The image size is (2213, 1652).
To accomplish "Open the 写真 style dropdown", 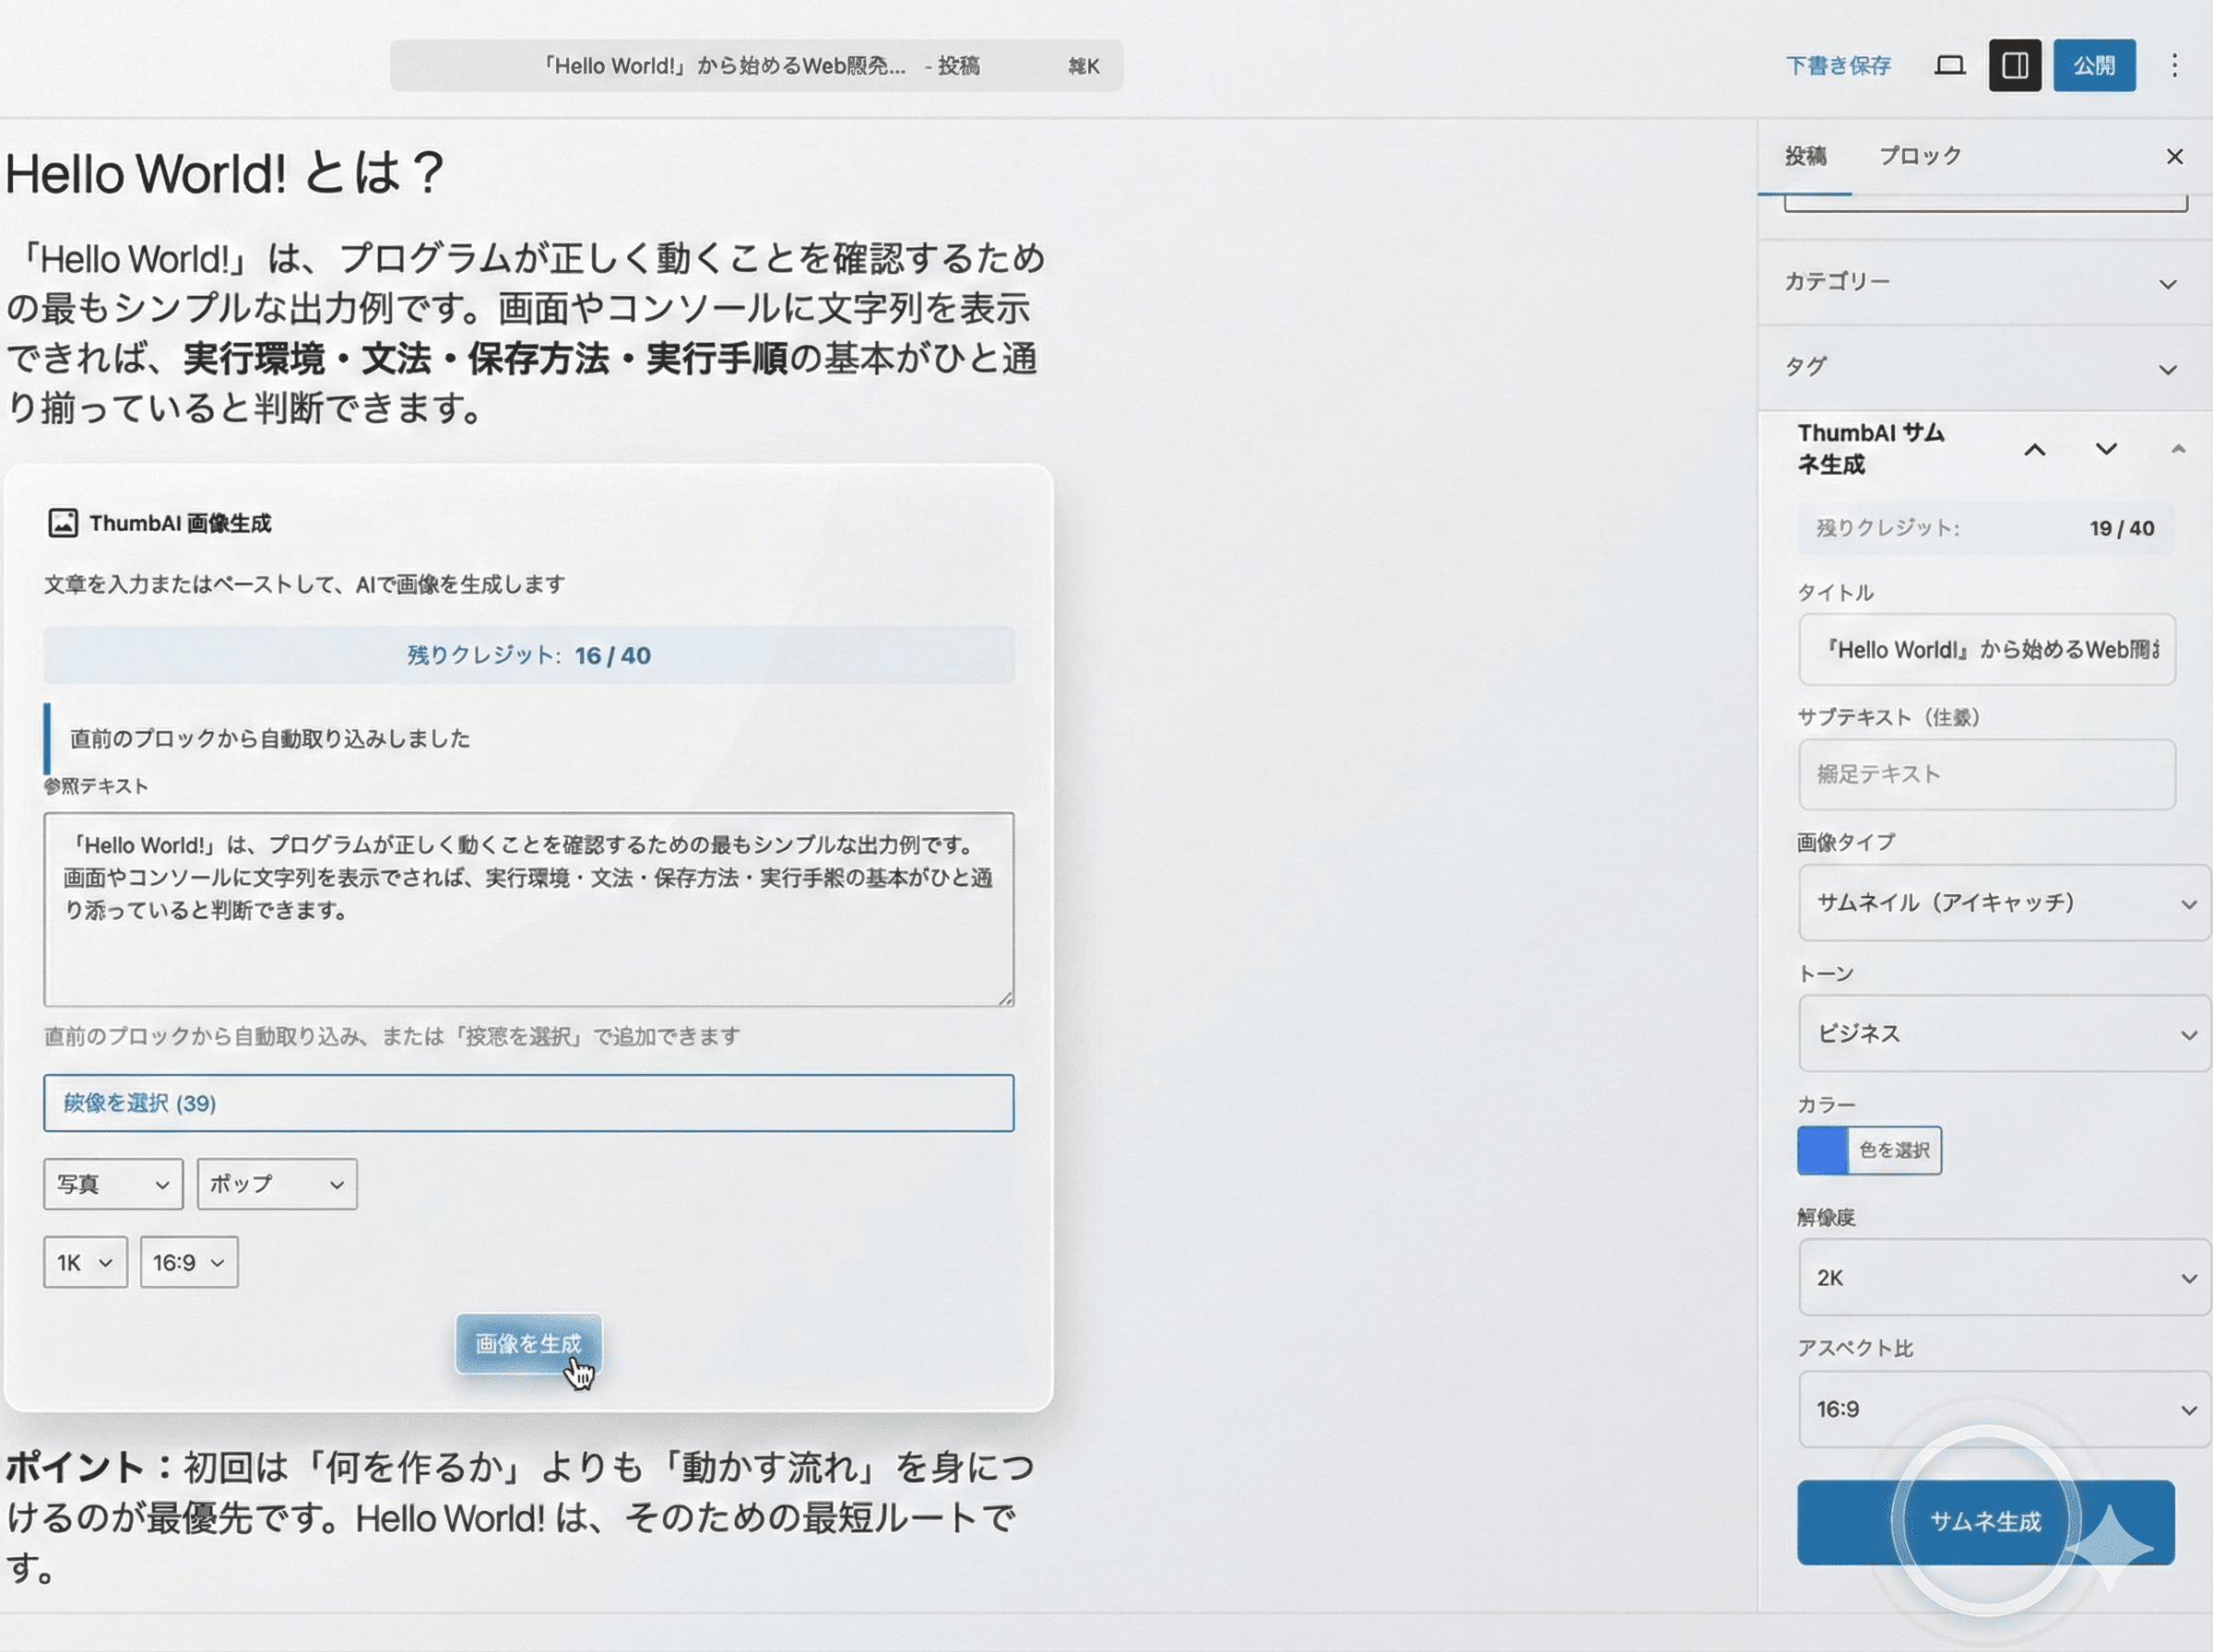I will click(x=113, y=1185).
